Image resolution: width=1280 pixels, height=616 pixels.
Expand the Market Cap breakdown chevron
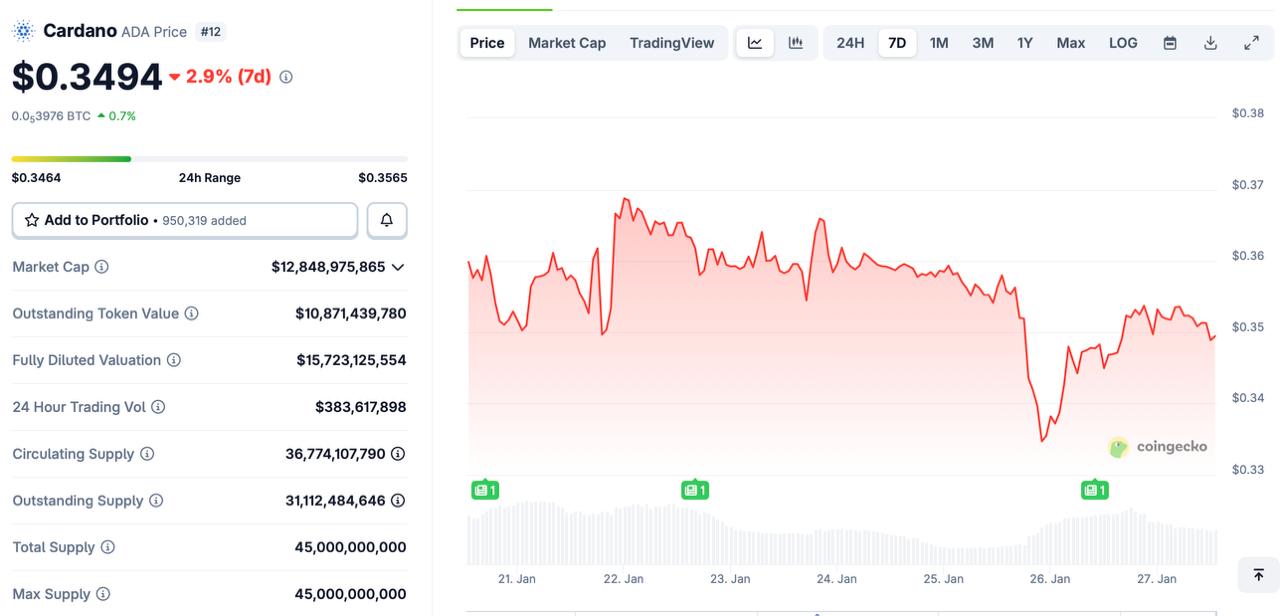(396, 266)
